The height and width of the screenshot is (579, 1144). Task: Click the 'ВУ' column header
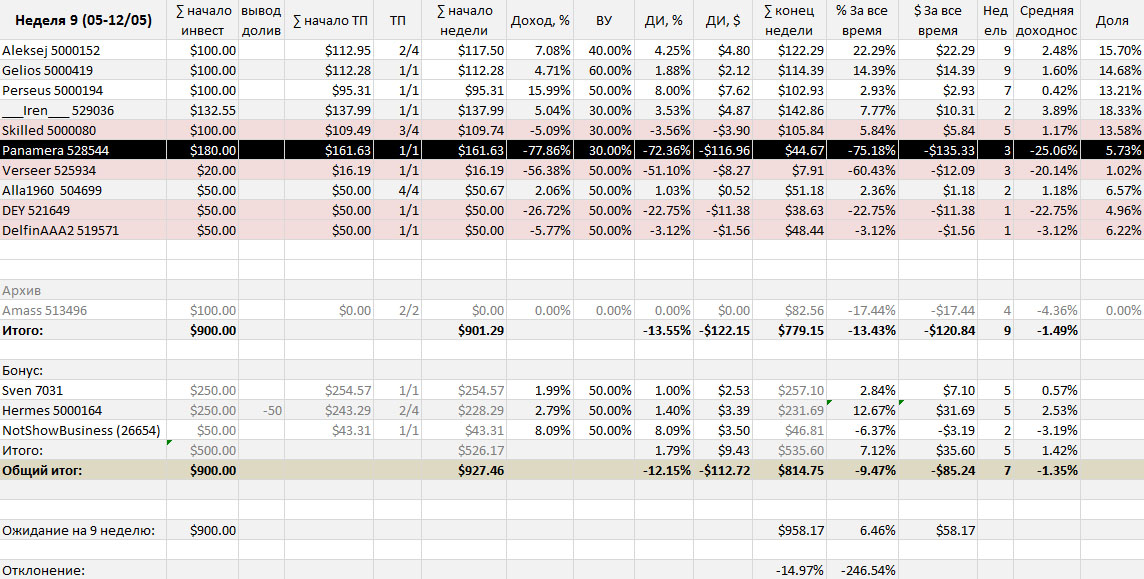(x=603, y=20)
